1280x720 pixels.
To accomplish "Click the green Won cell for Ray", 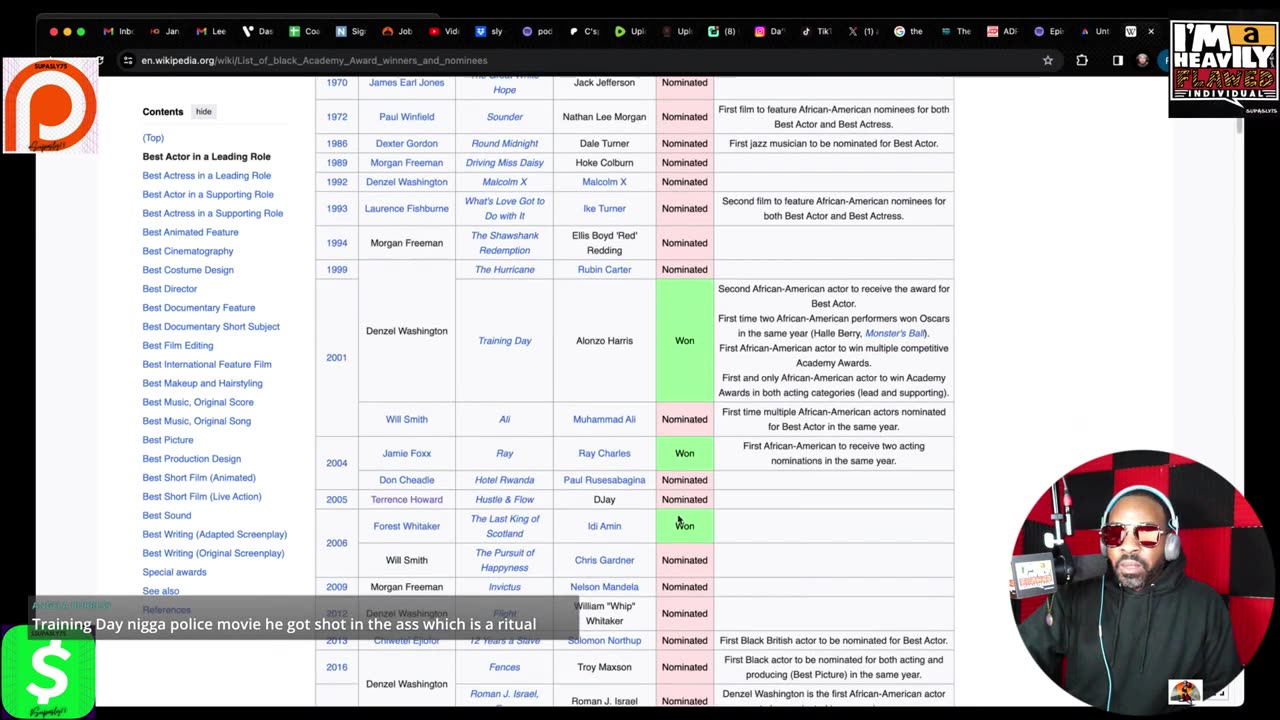I will [x=684, y=454].
